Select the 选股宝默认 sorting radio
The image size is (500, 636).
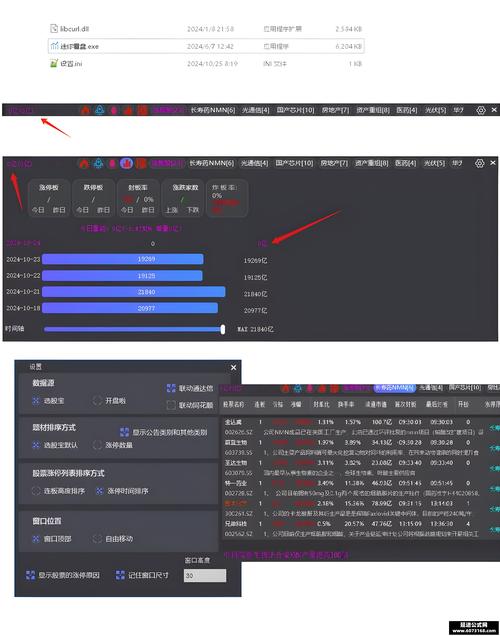point(36,445)
